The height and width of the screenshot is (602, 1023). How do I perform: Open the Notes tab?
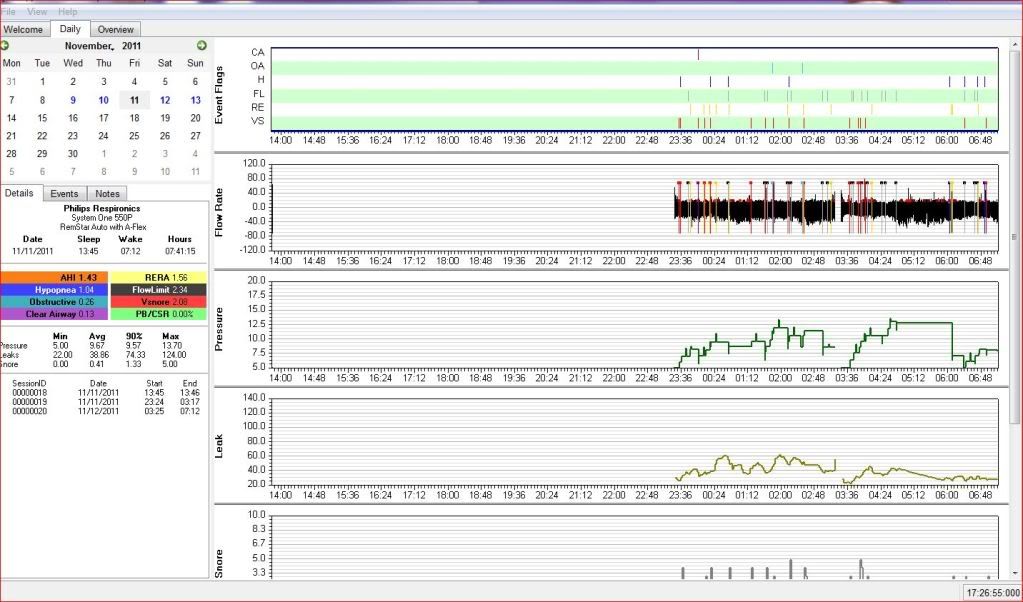108,193
